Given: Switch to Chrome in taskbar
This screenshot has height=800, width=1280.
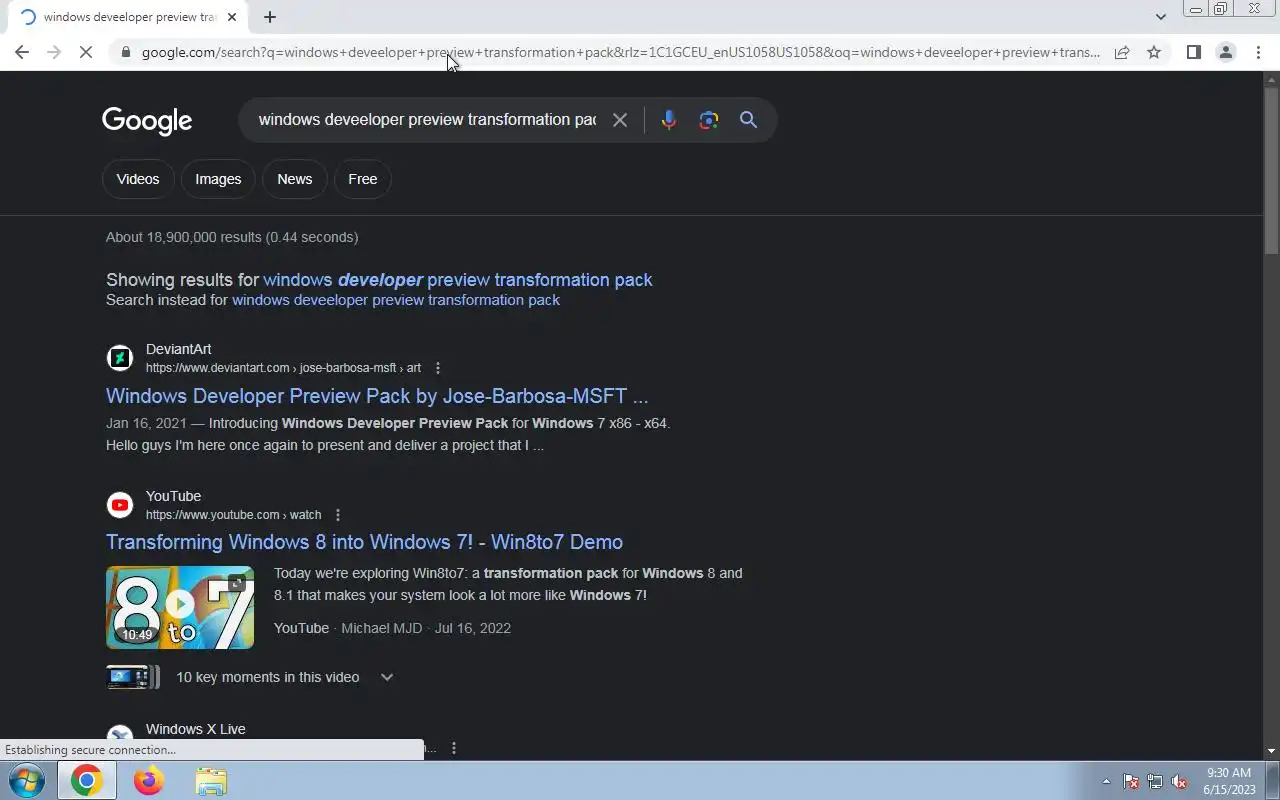Looking at the screenshot, I should tap(86, 780).
